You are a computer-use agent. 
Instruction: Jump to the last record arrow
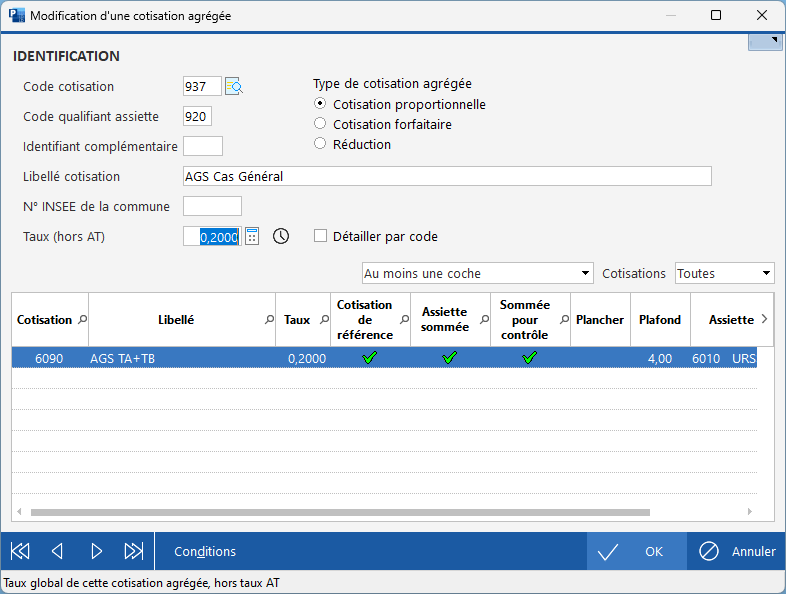(133, 551)
